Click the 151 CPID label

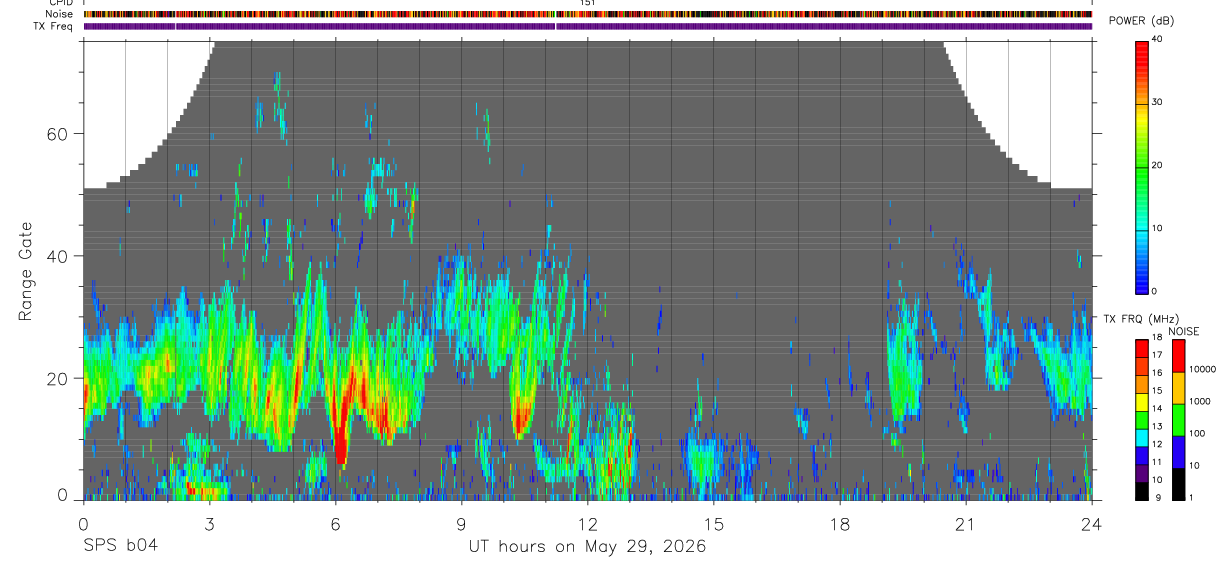[x=588, y=3]
